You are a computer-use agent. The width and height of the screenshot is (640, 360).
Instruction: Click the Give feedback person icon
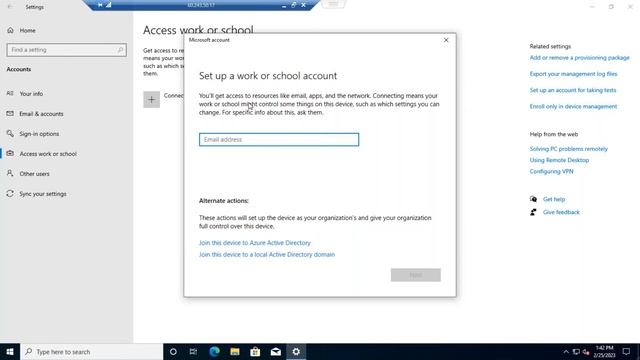[x=533, y=212]
